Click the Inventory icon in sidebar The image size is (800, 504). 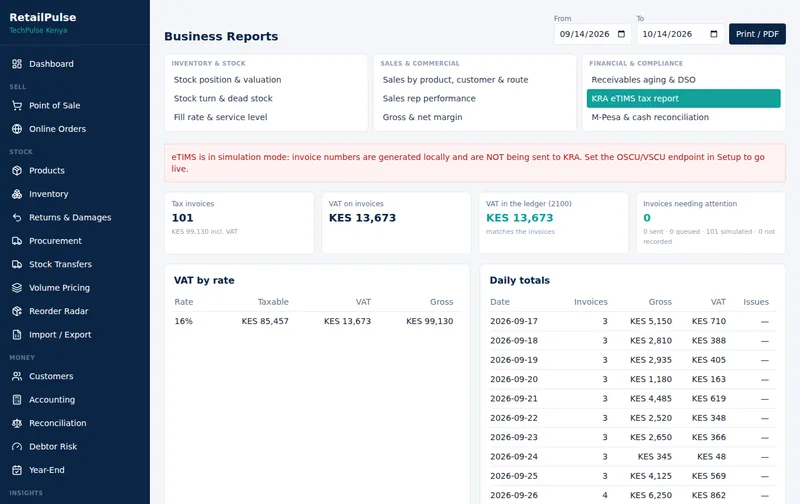pos(17,194)
